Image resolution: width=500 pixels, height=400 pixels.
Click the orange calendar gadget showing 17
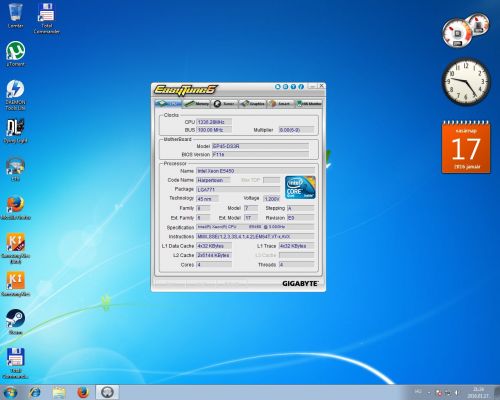(466, 147)
